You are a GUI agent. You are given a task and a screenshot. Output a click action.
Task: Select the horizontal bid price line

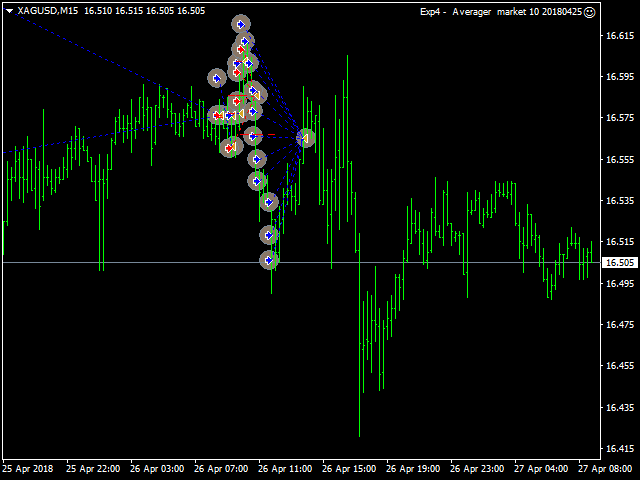coord(301,262)
